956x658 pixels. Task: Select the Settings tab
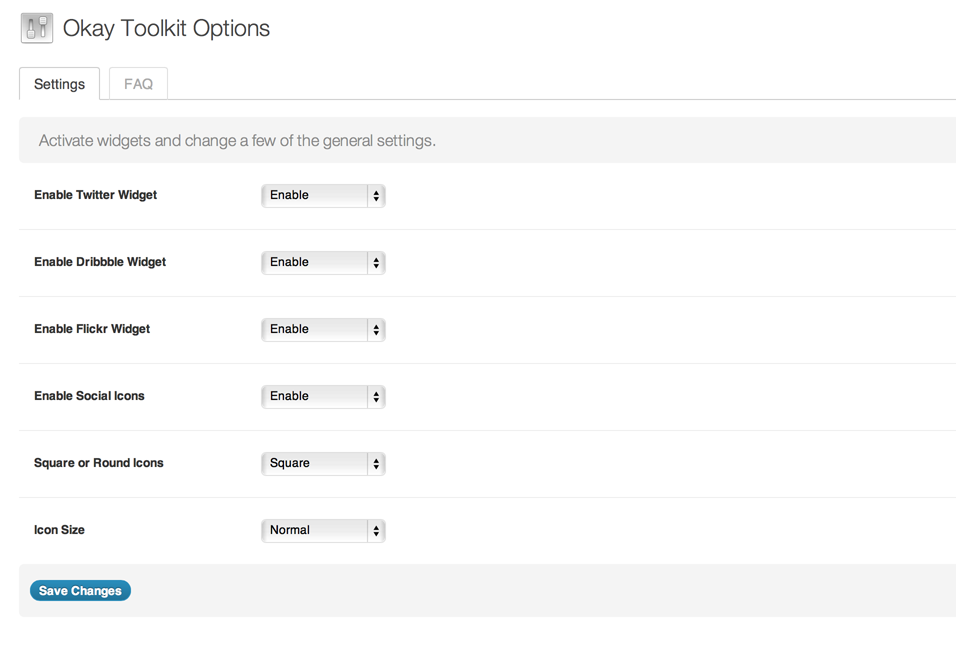tap(59, 84)
